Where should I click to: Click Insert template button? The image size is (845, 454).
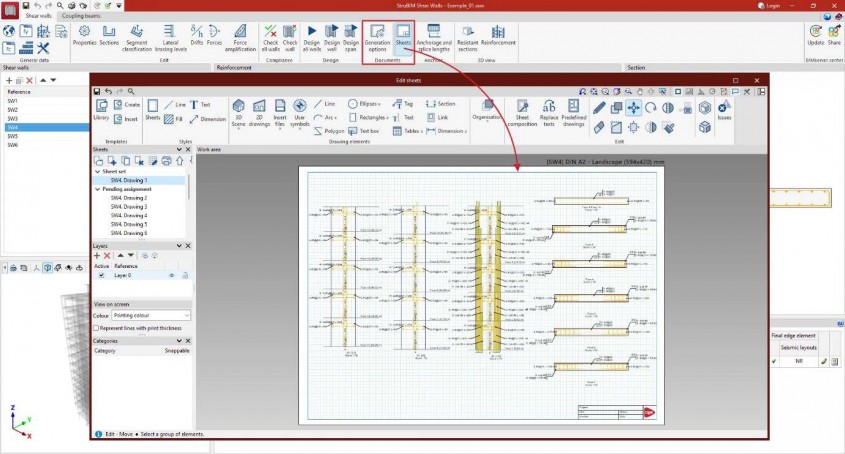click(126, 119)
